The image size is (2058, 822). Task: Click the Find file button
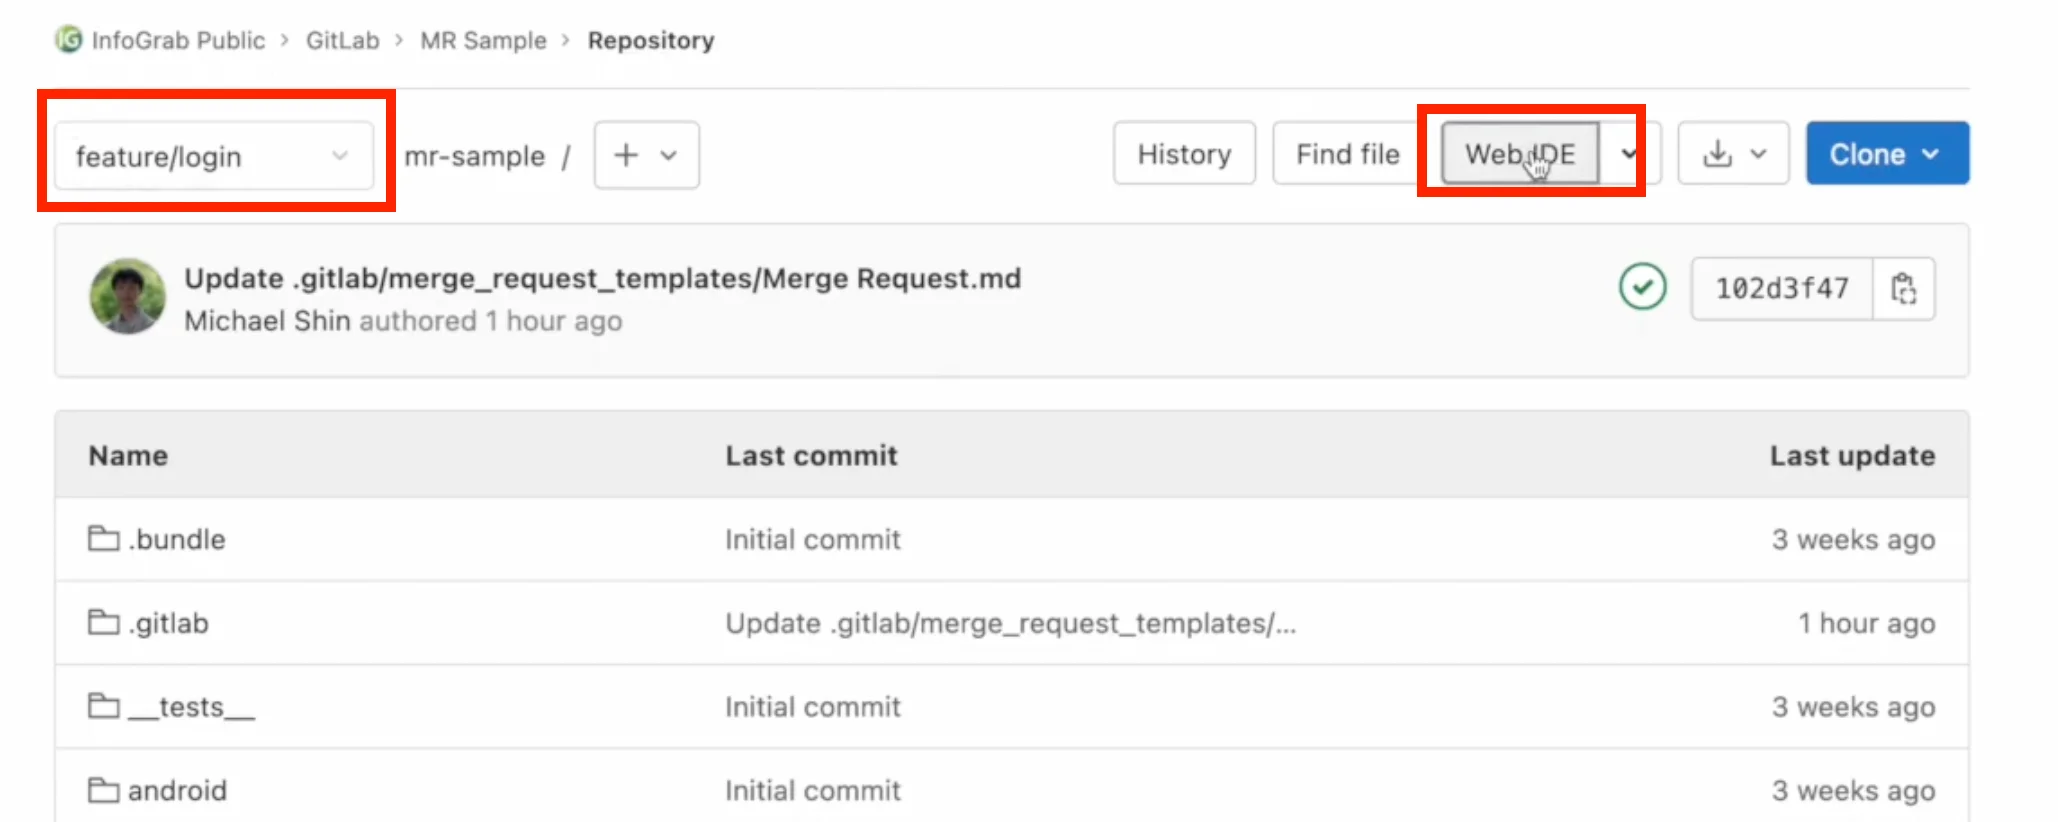[x=1347, y=154]
